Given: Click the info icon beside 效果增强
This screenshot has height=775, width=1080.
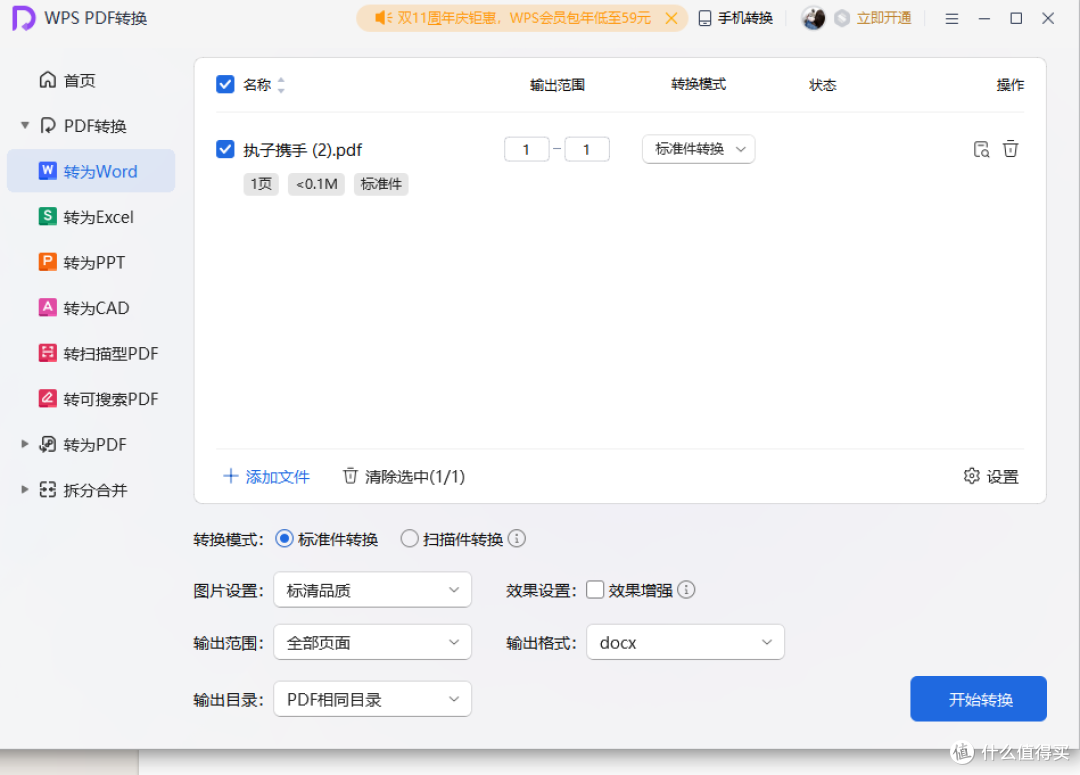Looking at the screenshot, I should 687,590.
